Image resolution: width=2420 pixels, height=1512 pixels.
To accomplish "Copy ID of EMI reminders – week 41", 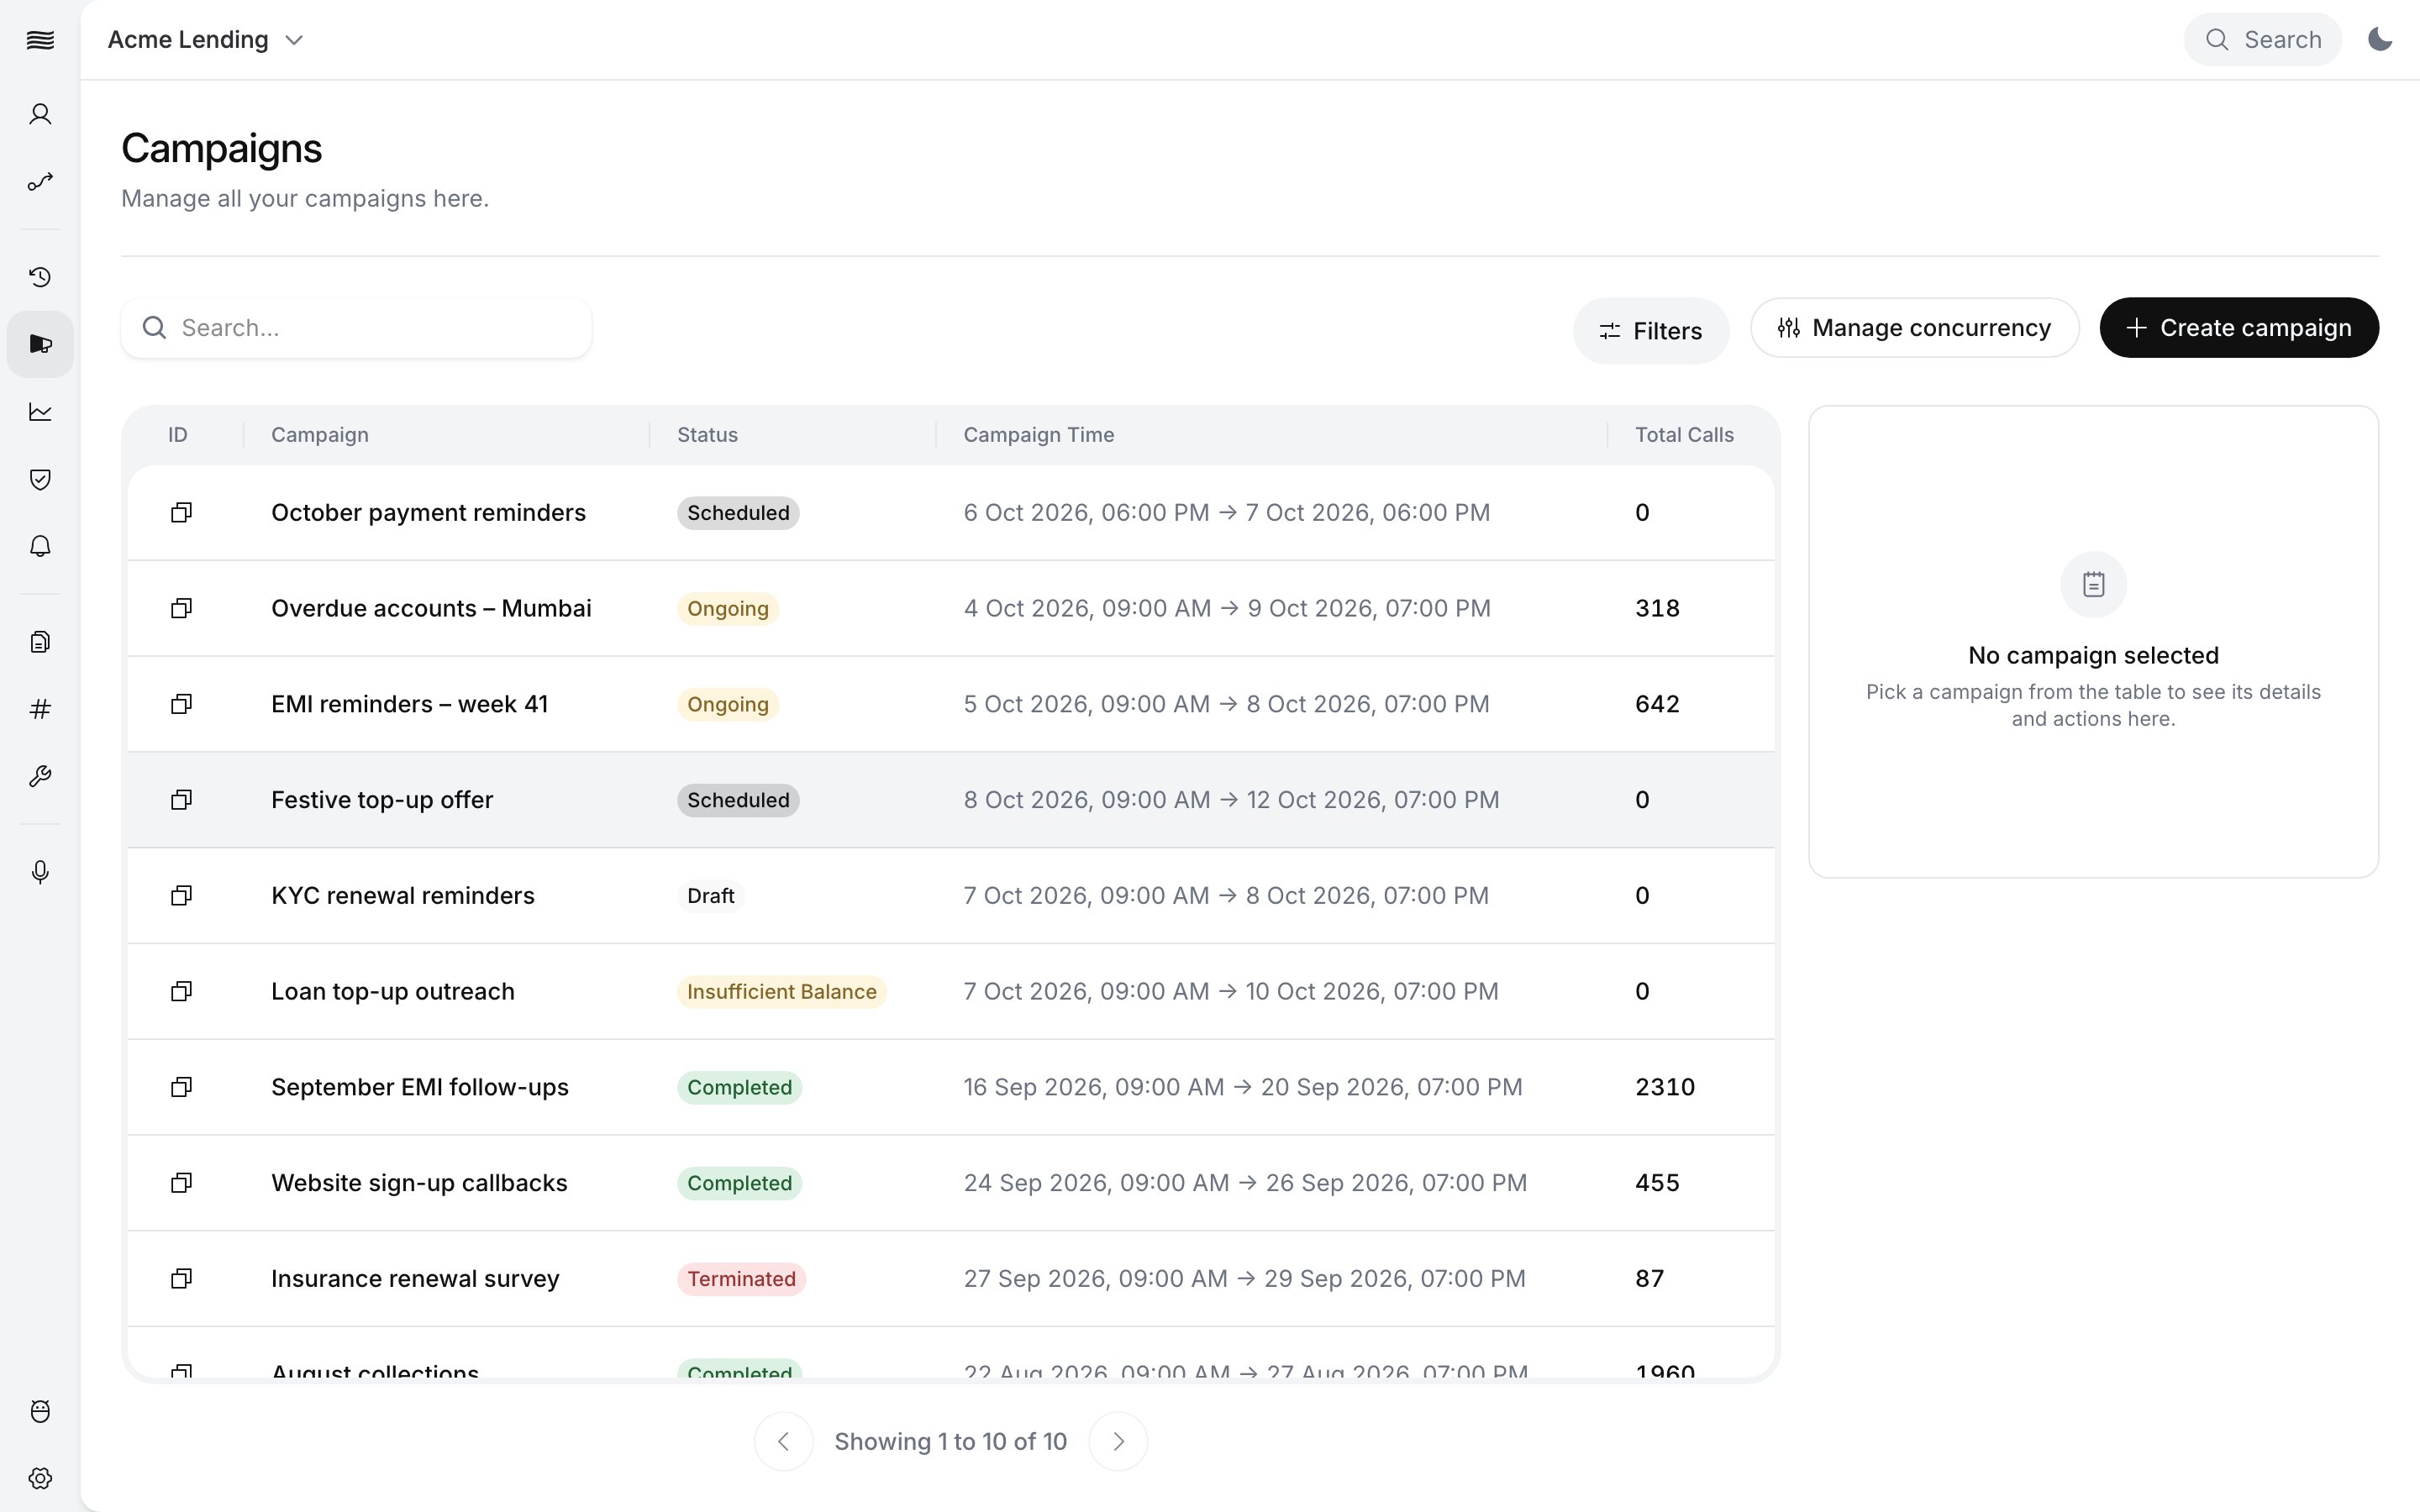I will tap(181, 704).
